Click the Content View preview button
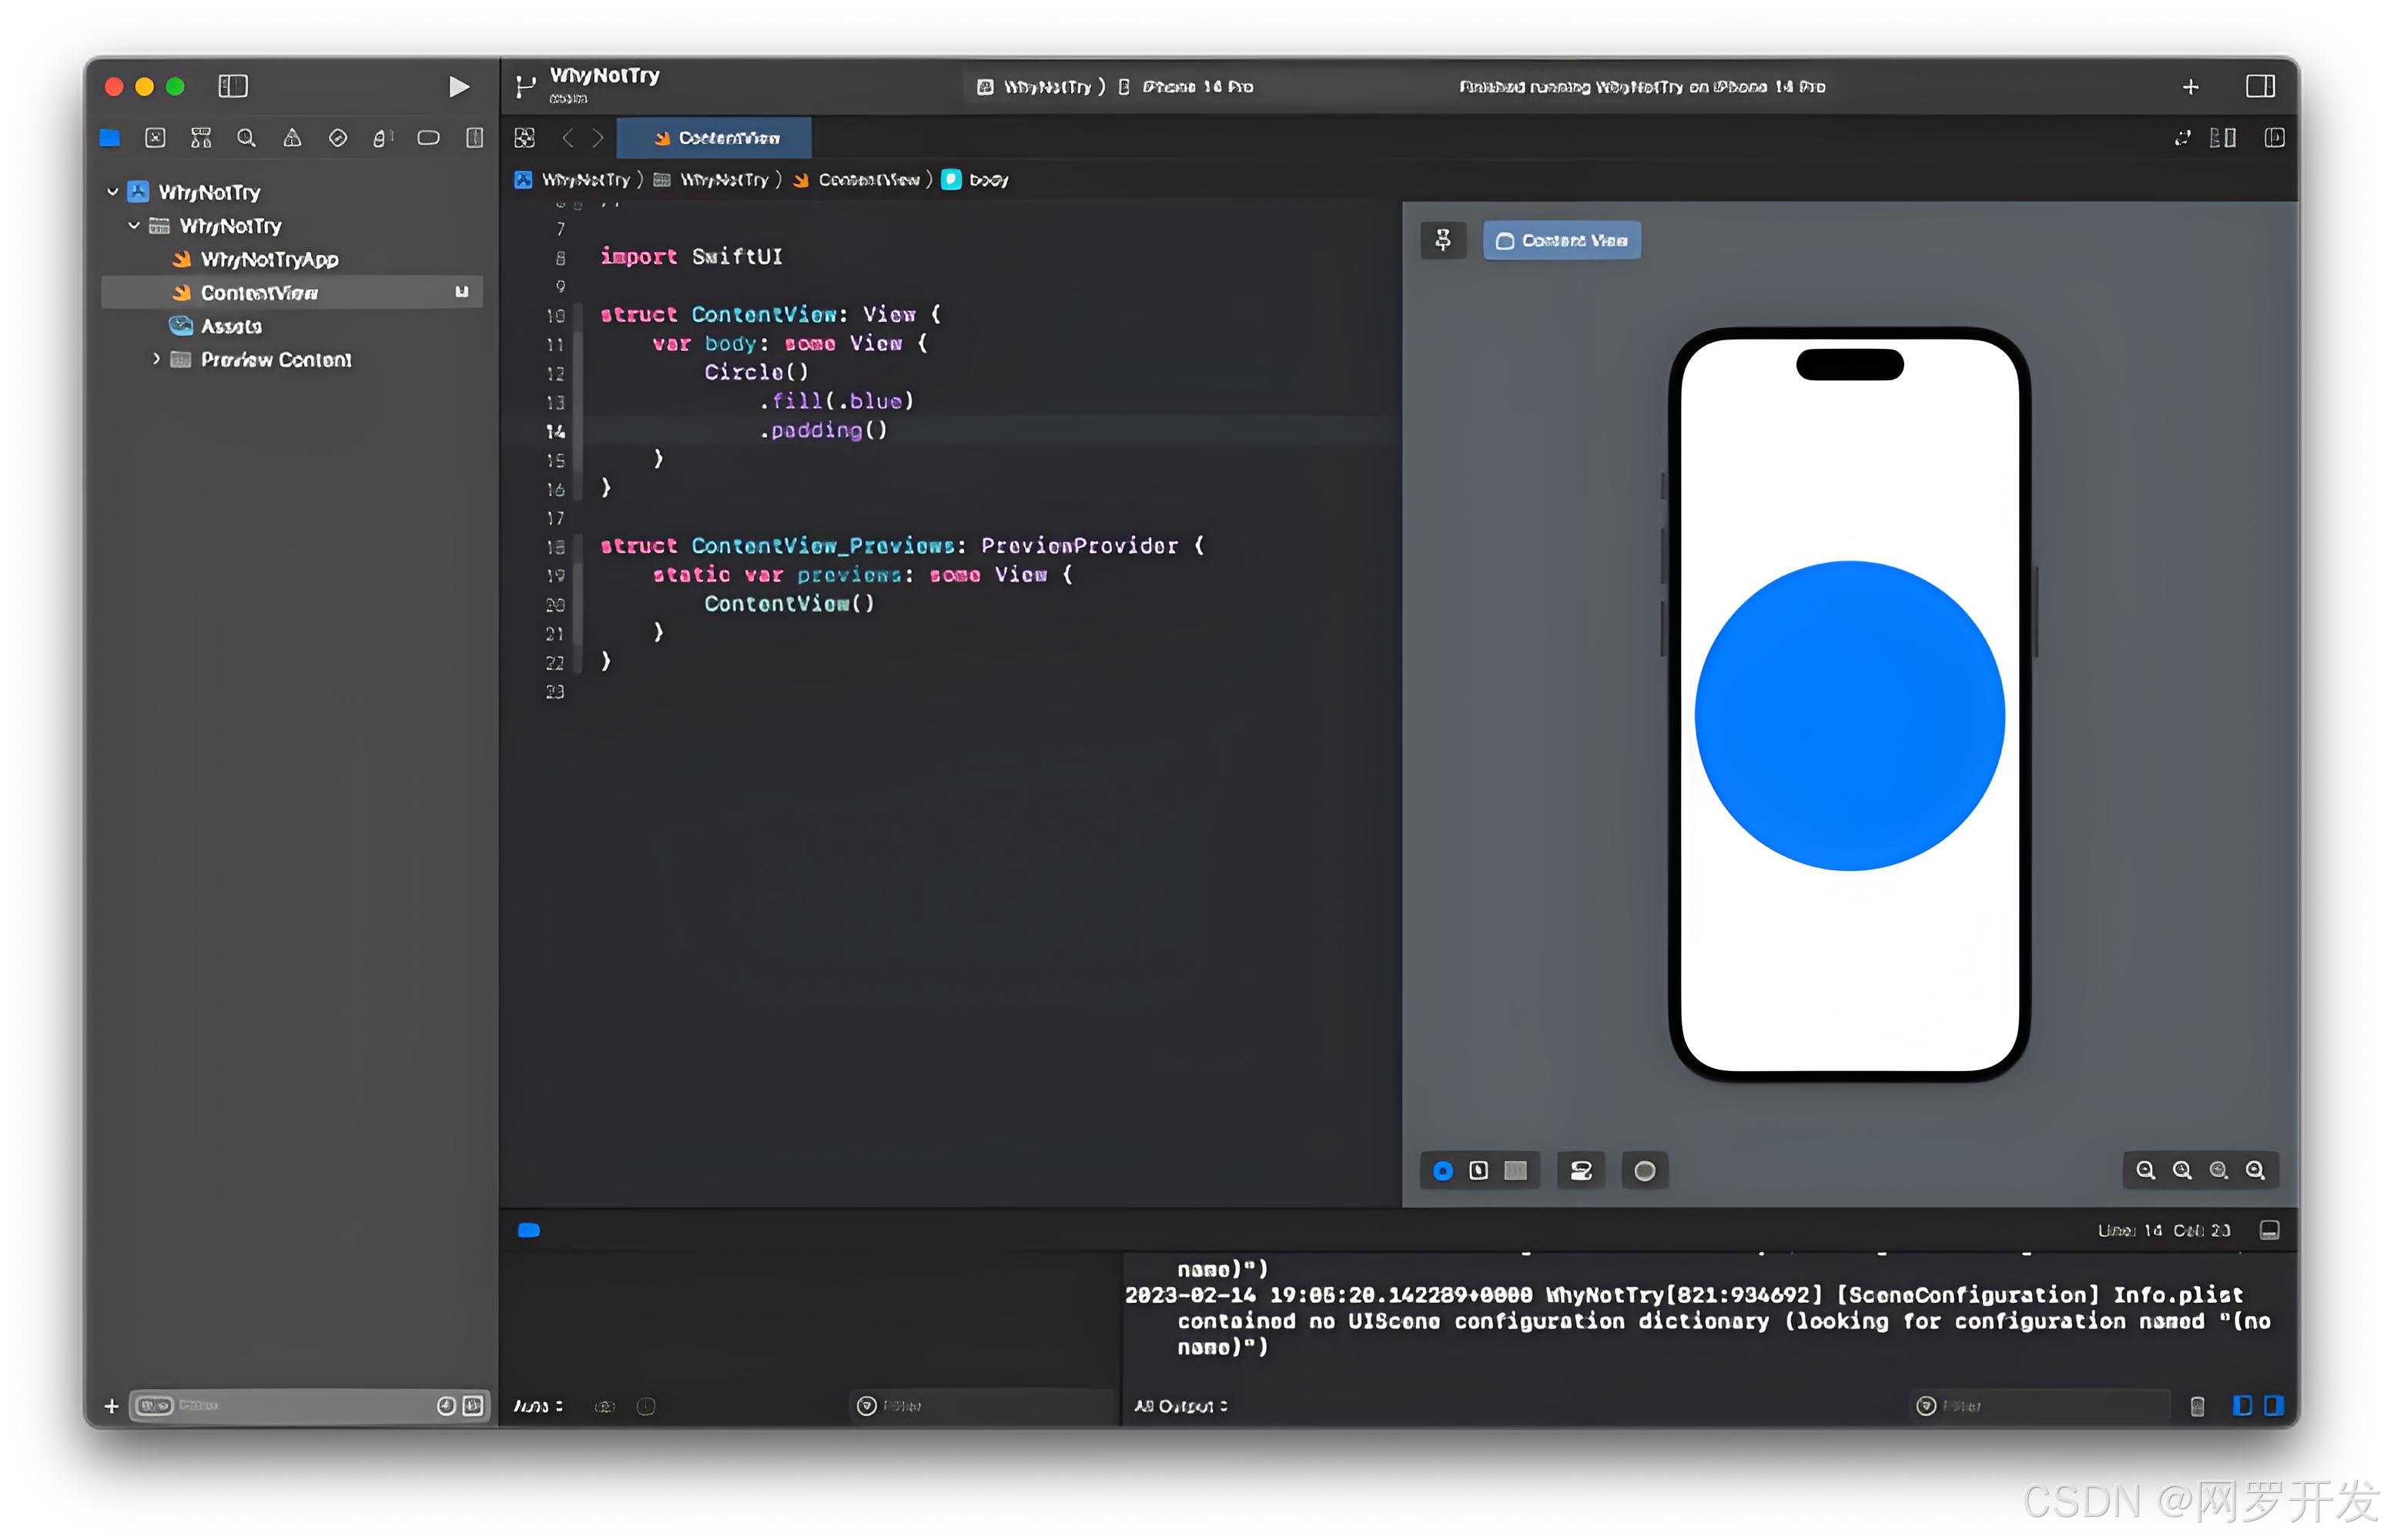 click(1561, 240)
